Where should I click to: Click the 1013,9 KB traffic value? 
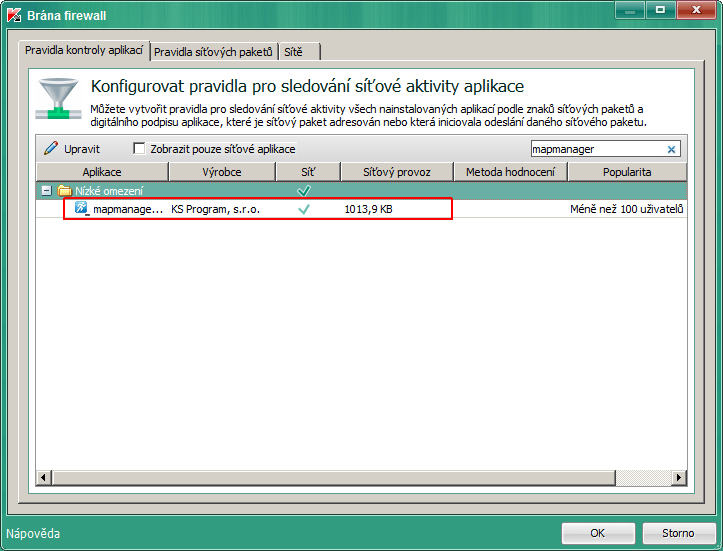(368, 209)
